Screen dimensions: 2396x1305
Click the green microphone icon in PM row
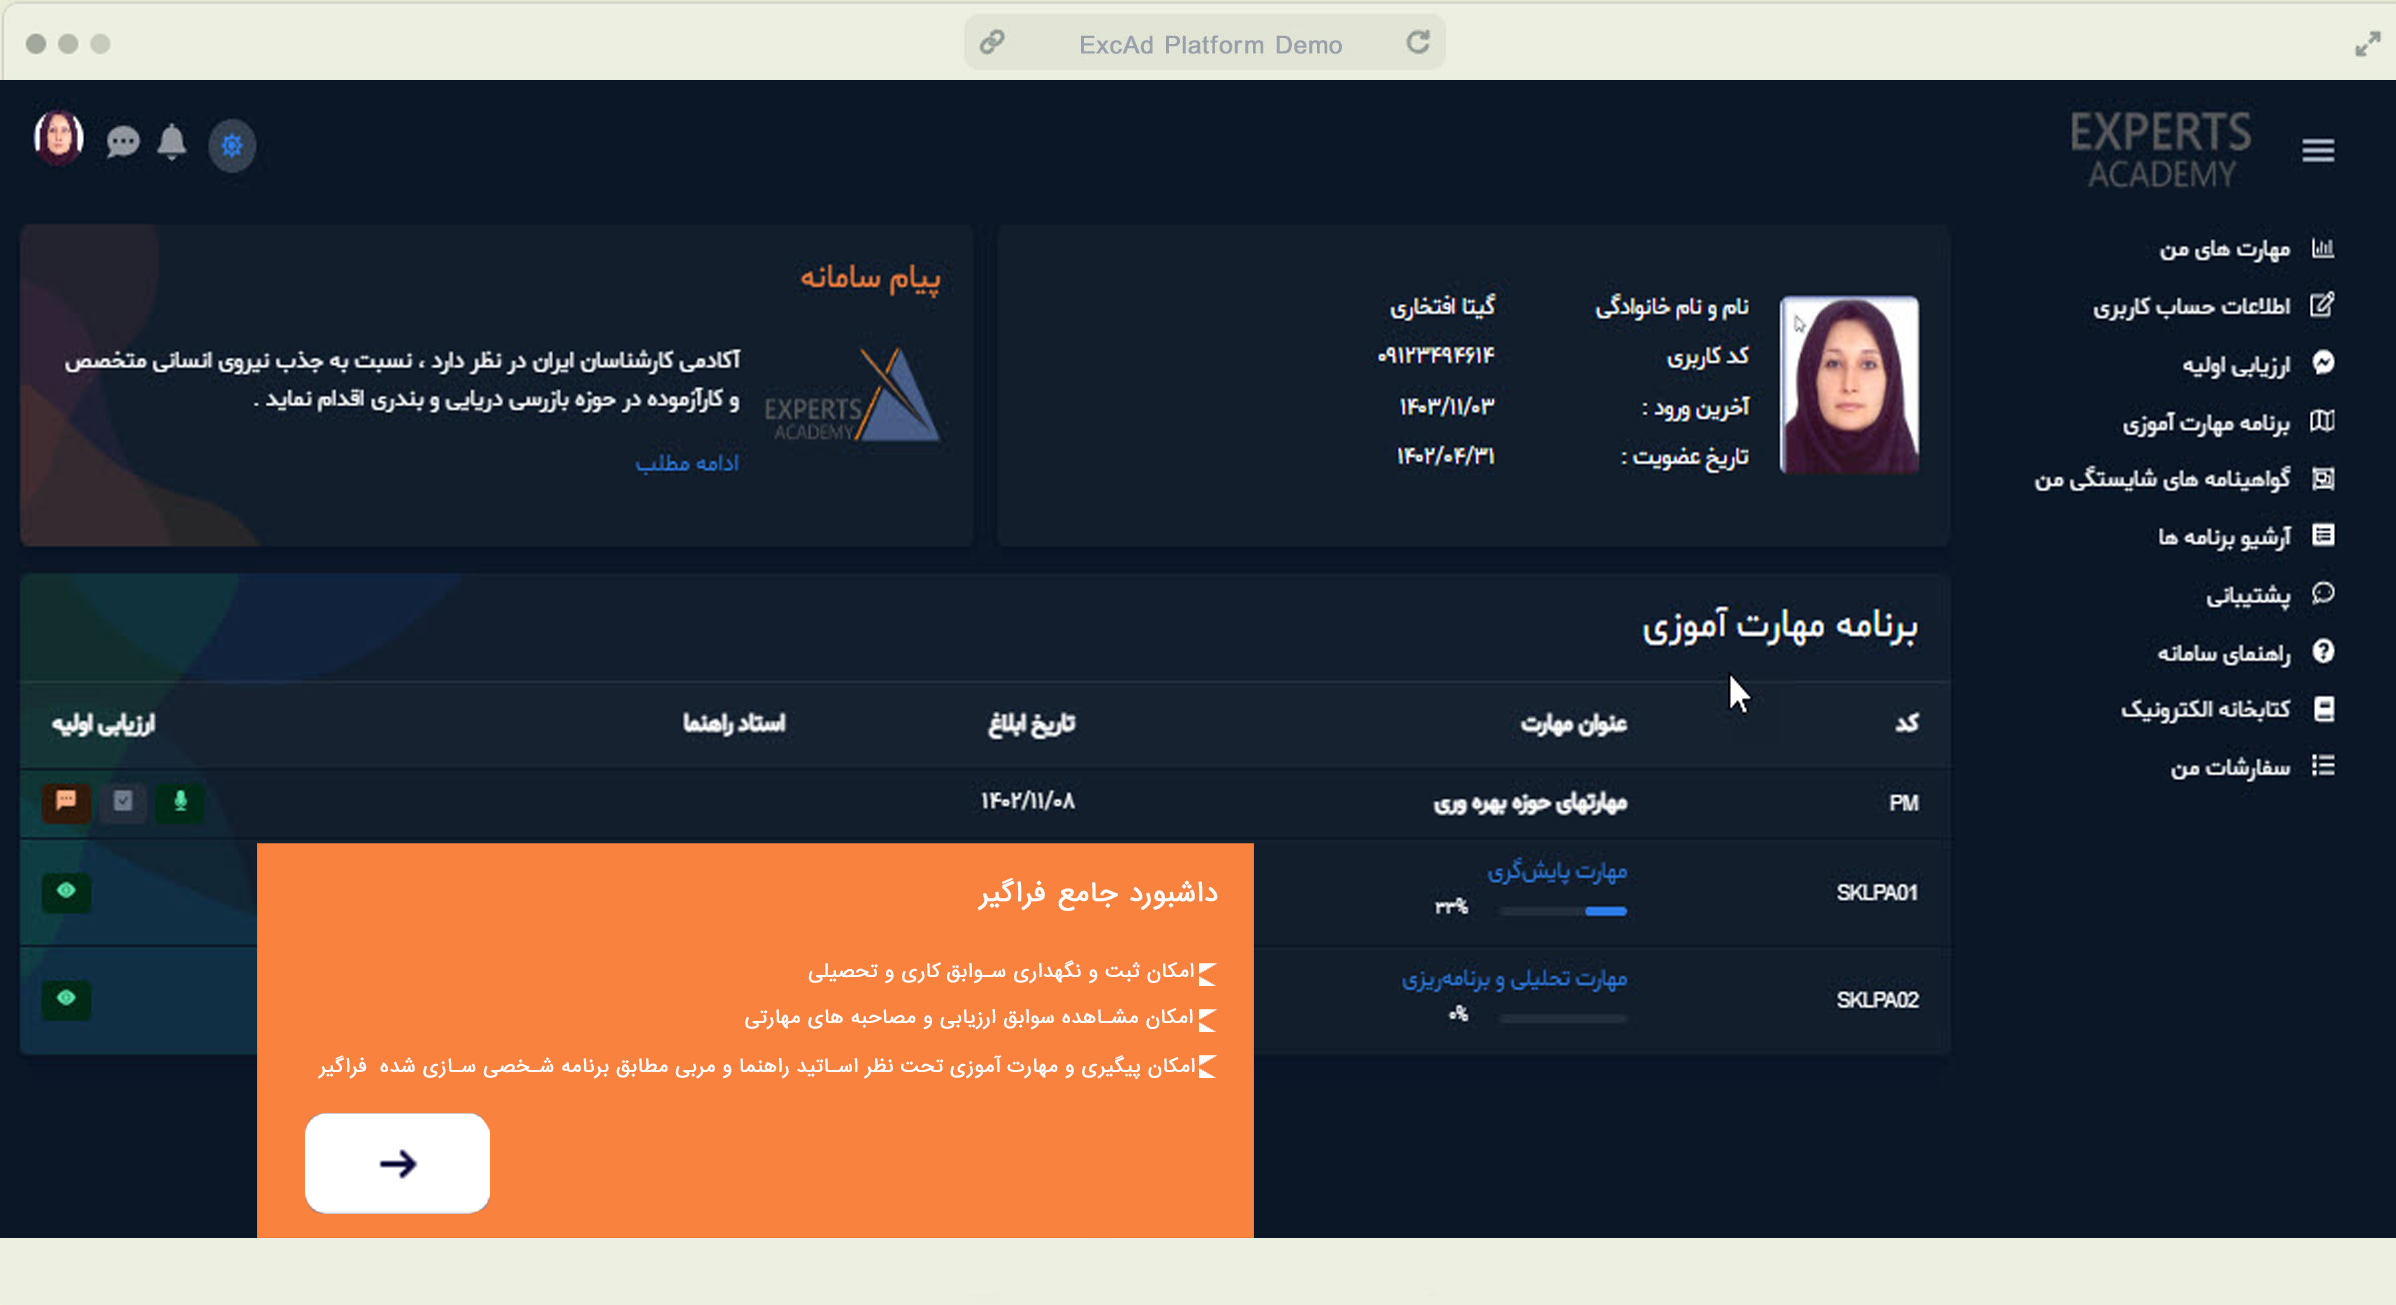[180, 801]
